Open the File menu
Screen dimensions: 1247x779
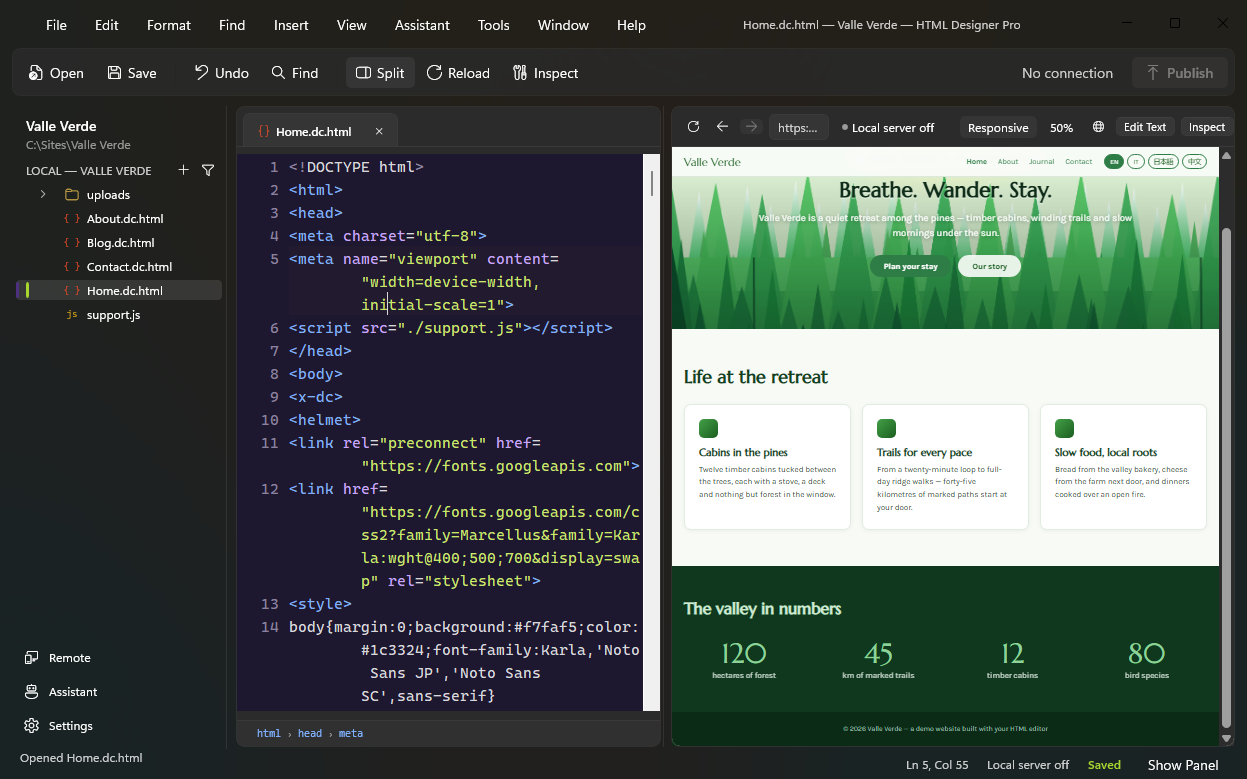tap(56, 25)
